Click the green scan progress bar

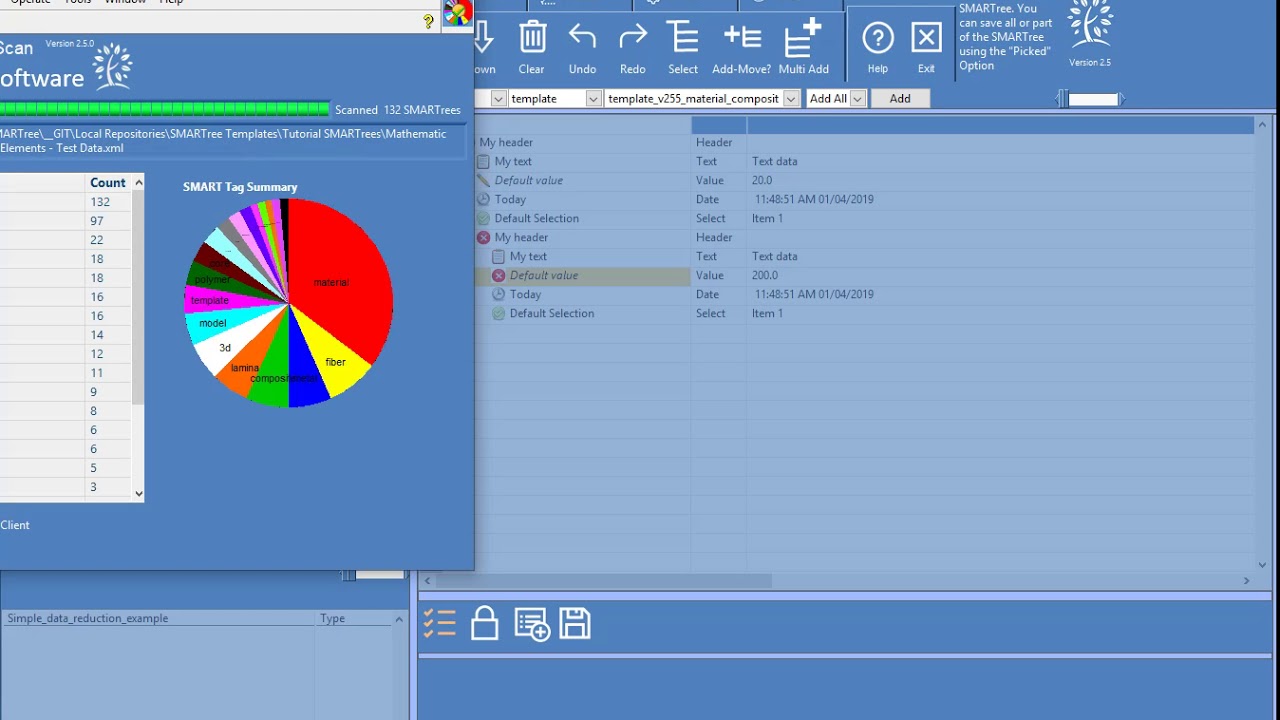tap(165, 108)
